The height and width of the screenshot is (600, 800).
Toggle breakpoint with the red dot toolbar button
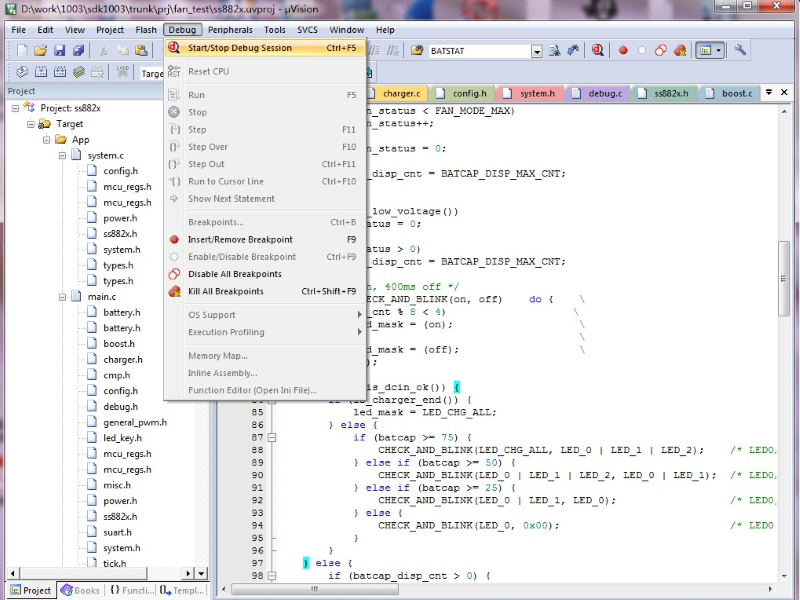coord(623,51)
